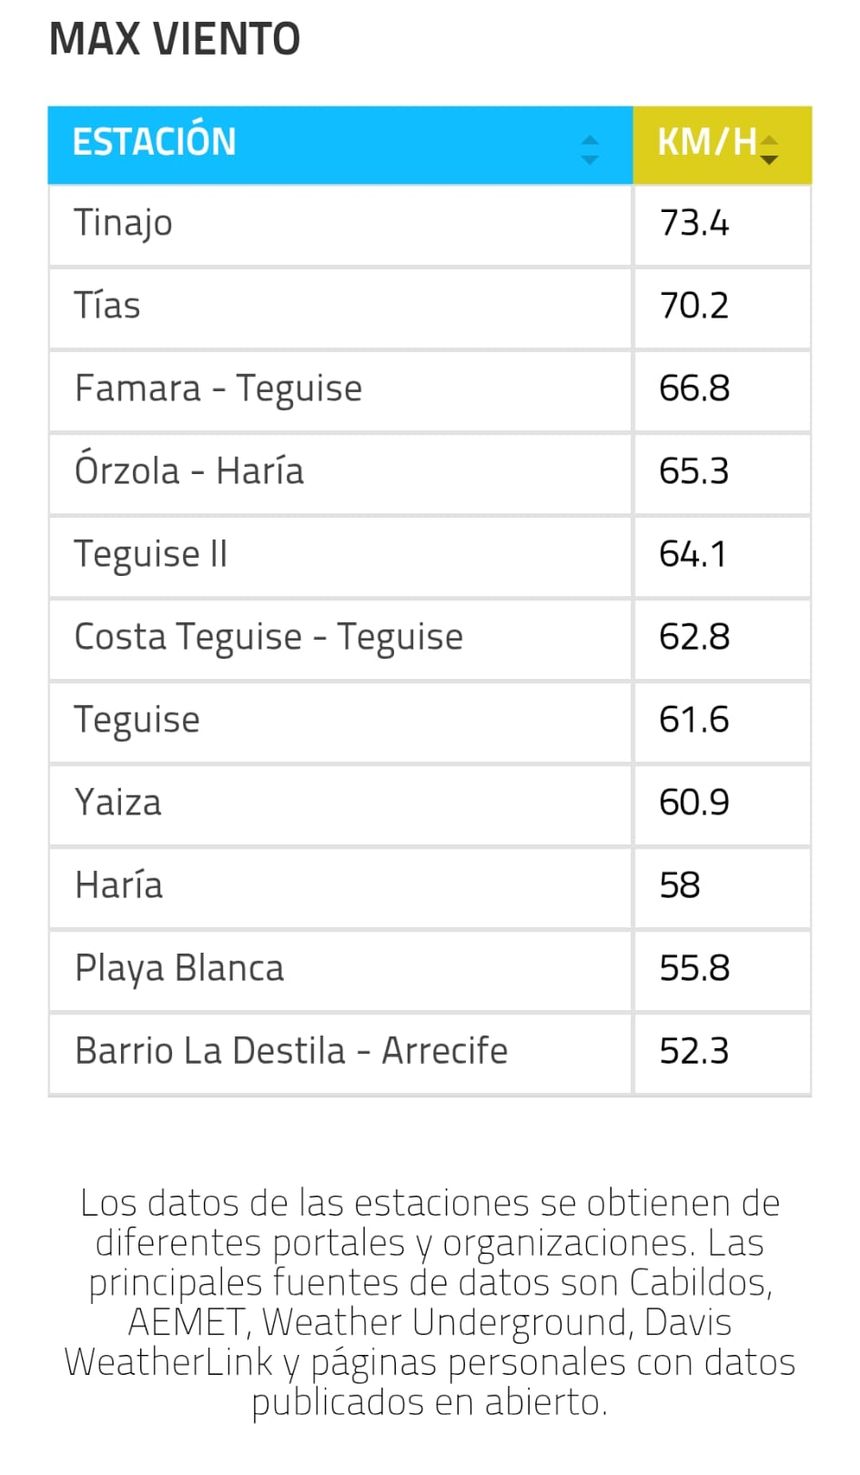Screen dimensions: 860x1475
Task: Click the ESTACIÓN column header text
Action: pos(154,142)
